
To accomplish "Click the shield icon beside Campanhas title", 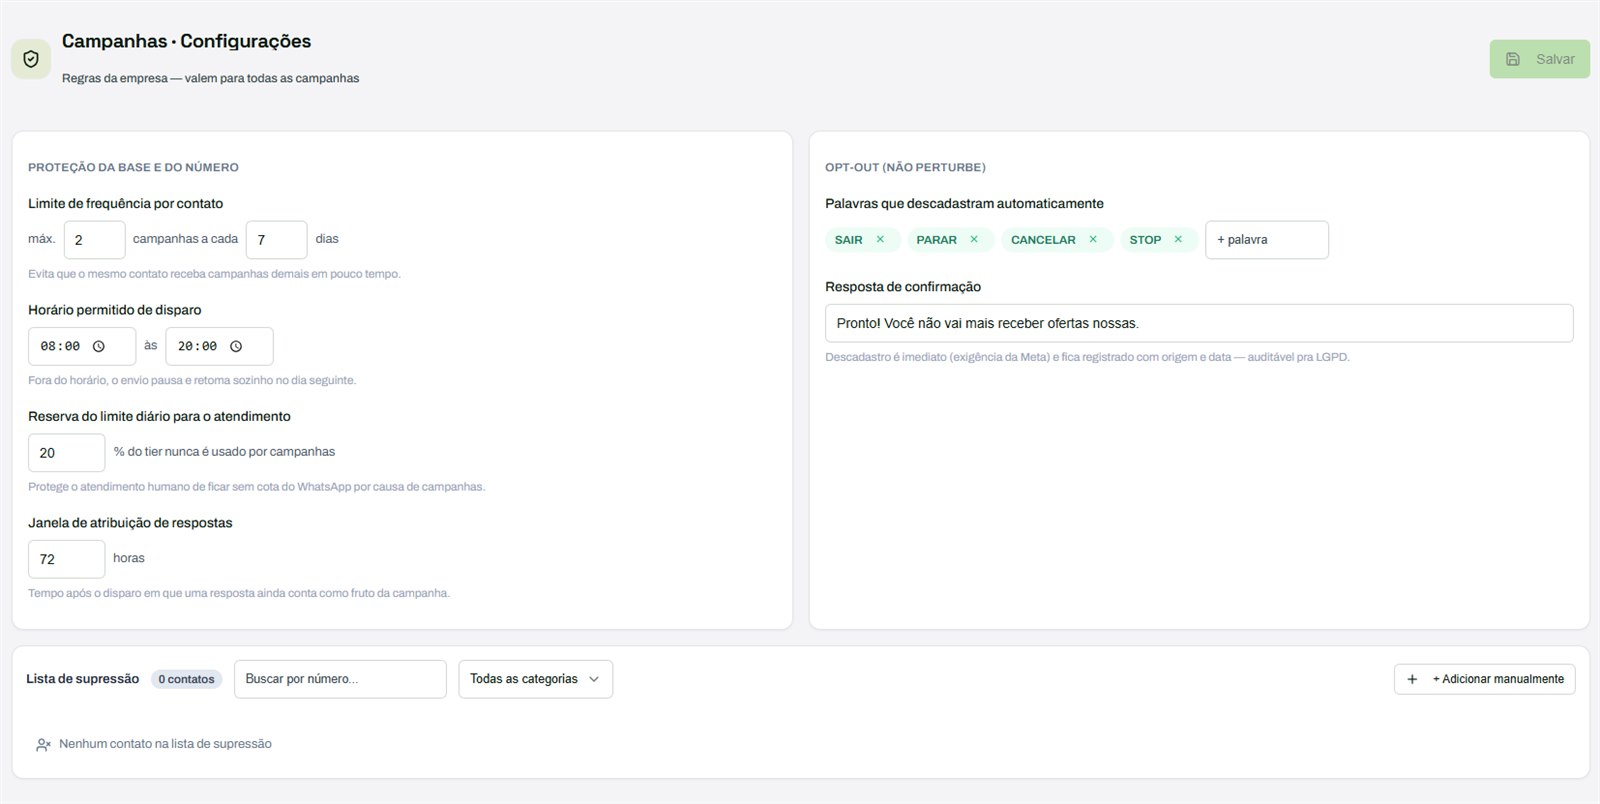I will pyautogui.click(x=31, y=59).
